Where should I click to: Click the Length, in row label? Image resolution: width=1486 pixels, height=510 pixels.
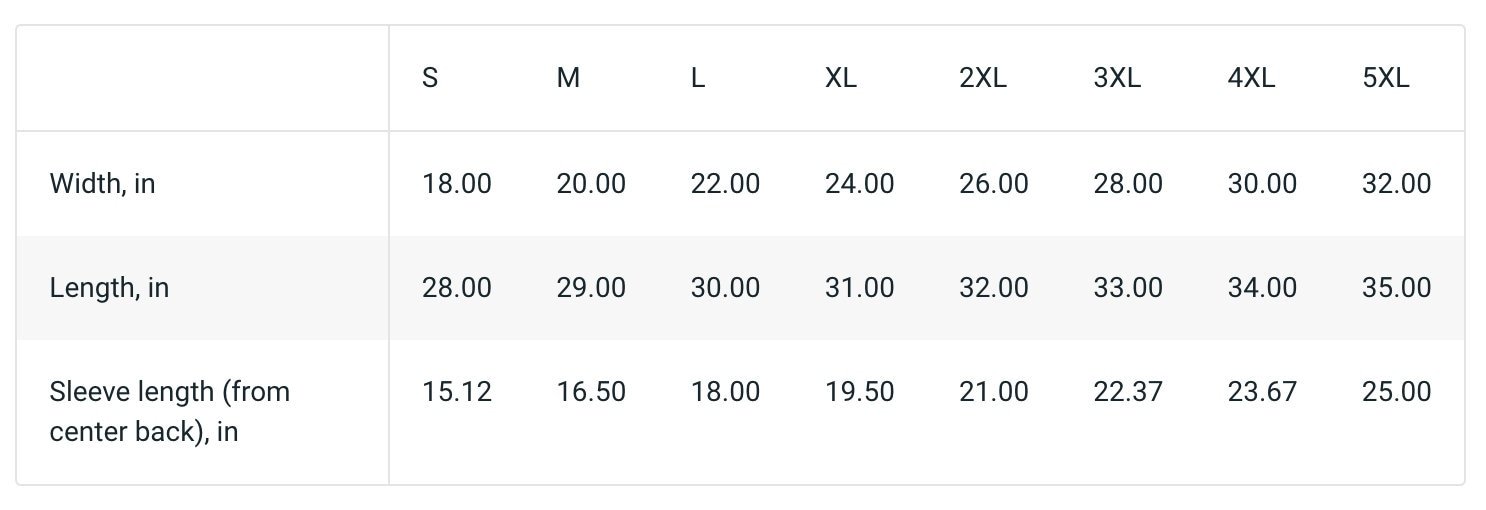[109, 288]
